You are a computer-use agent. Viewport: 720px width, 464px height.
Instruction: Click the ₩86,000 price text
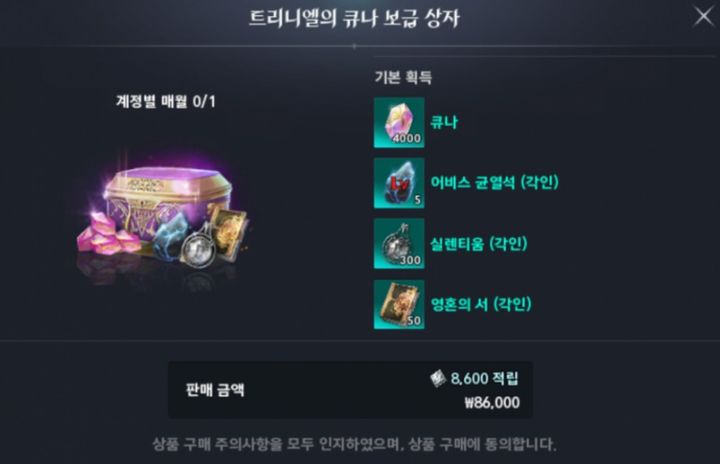click(x=492, y=403)
